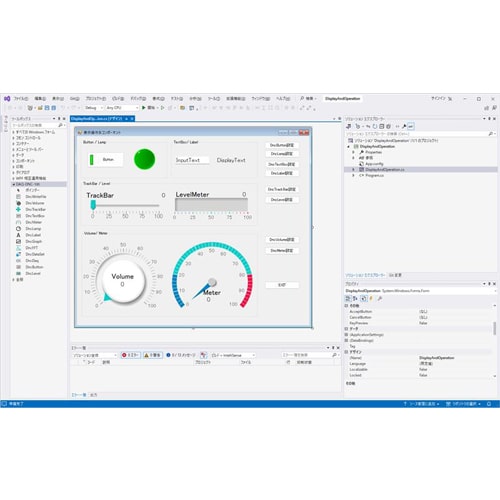Screen dimensions: 500x500
Task: Click the DncButton settings button
Action: click(282, 145)
